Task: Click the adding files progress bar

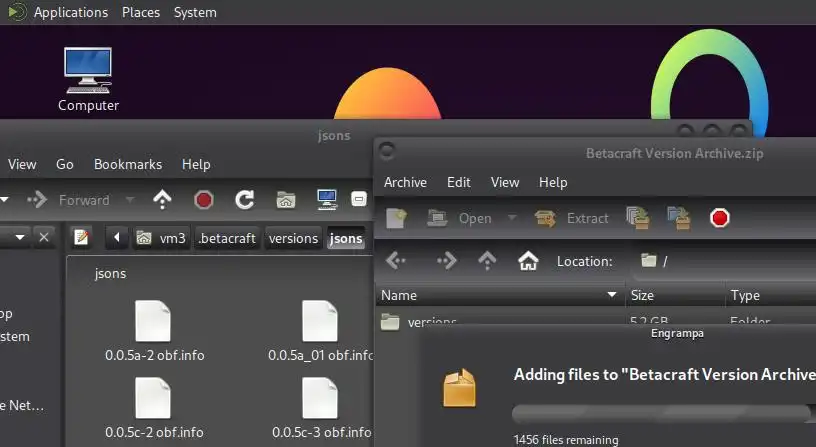Action: [662, 414]
